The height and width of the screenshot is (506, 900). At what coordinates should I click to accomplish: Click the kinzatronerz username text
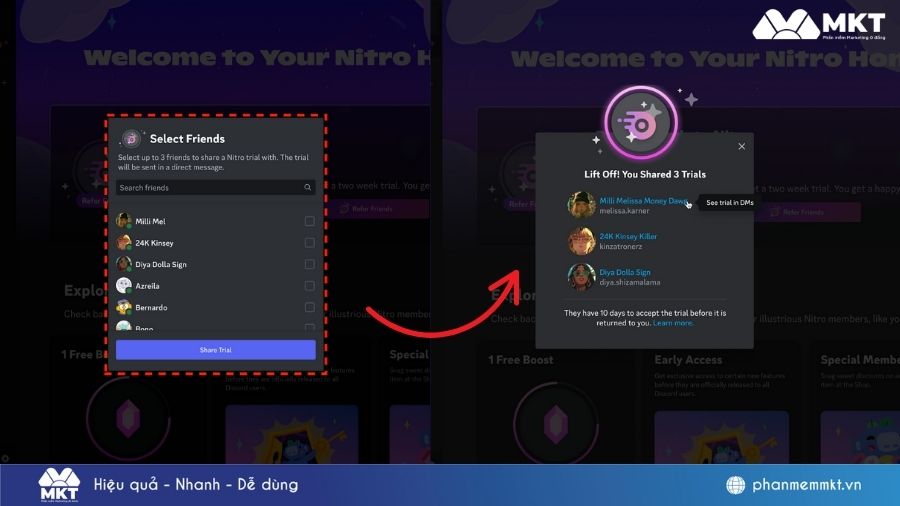621,247
